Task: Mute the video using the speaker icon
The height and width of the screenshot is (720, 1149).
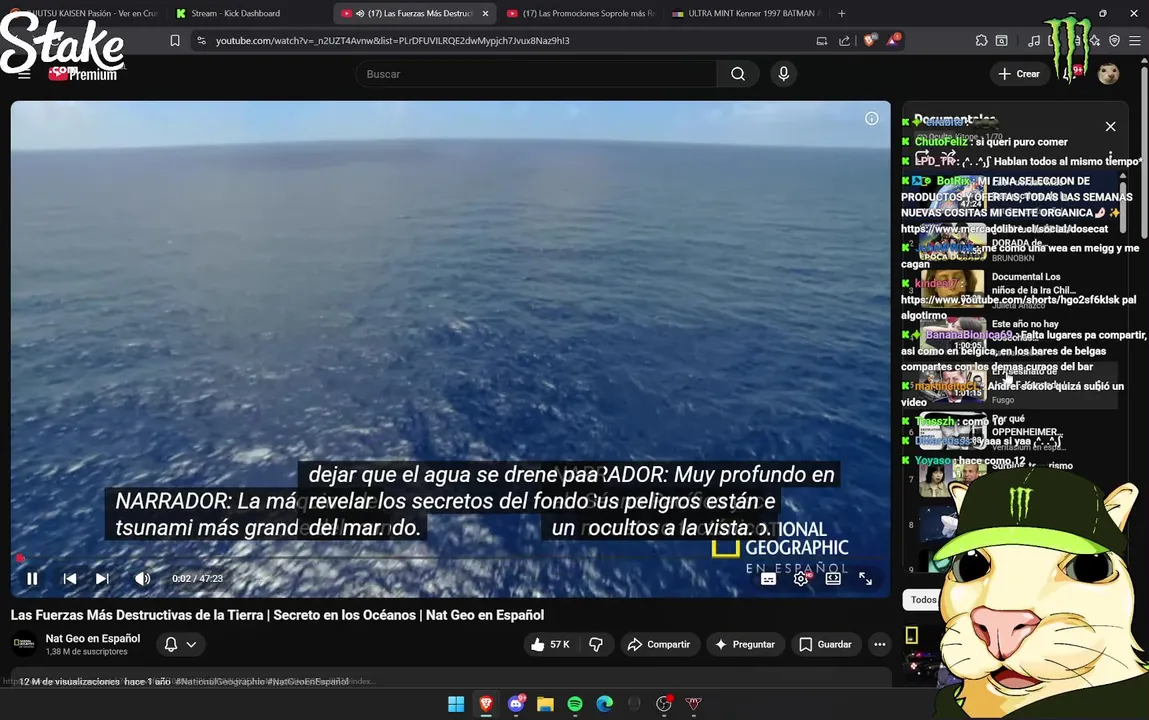Action: [142, 579]
